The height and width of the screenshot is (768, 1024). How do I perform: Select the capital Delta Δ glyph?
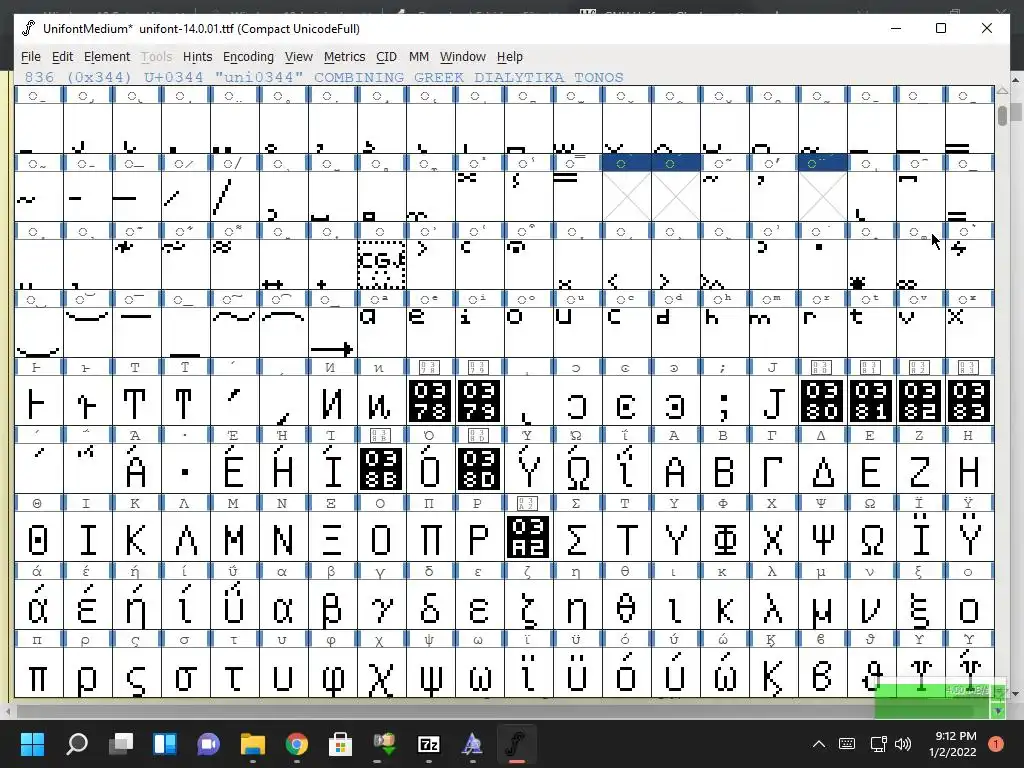tap(822, 468)
